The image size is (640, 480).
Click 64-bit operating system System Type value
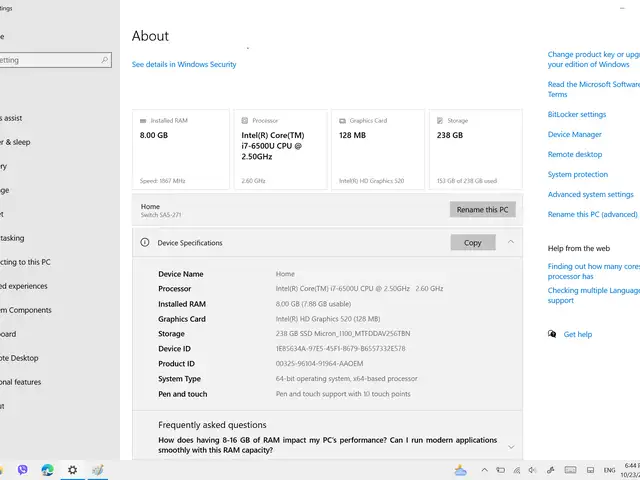click(x=347, y=379)
